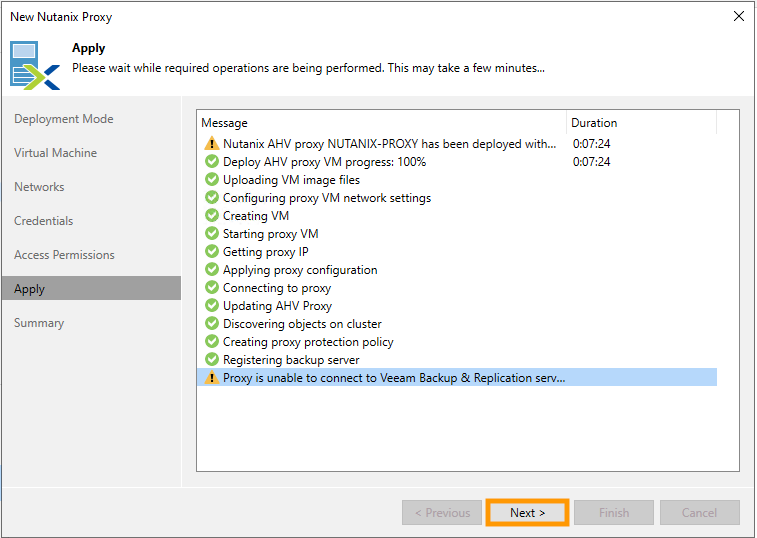Select row 'Connecting to proxy'
Image resolution: width=757 pixels, height=538 pixels.
point(457,287)
